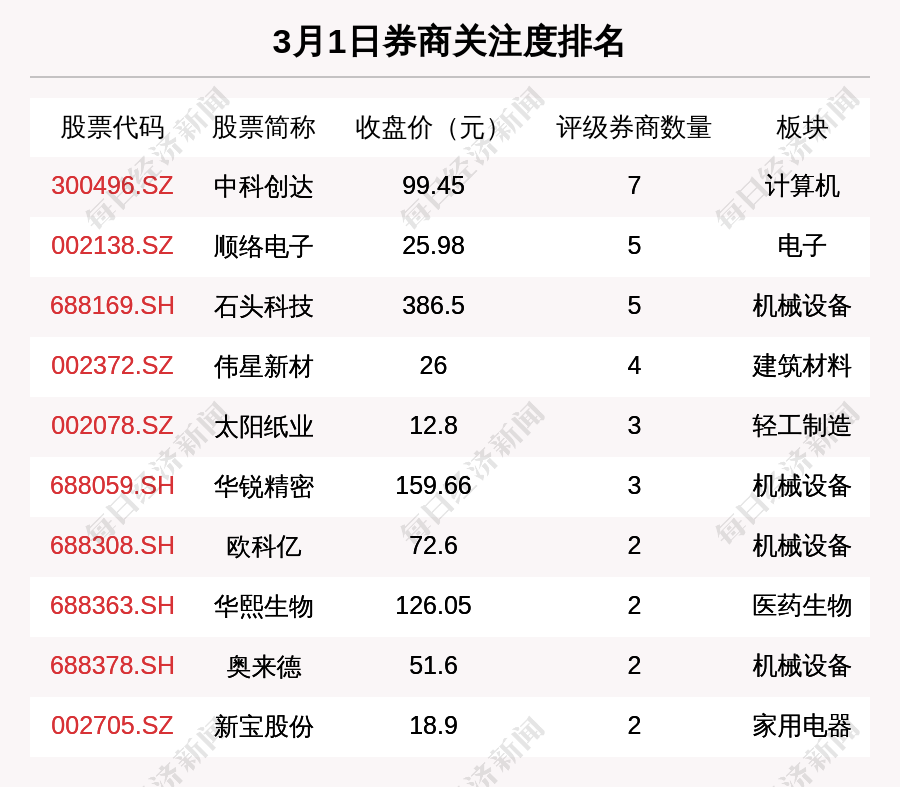Select stock name 新宝股份
This screenshot has height=787, width=900.
pyautogui.click(x=263, y=726)
